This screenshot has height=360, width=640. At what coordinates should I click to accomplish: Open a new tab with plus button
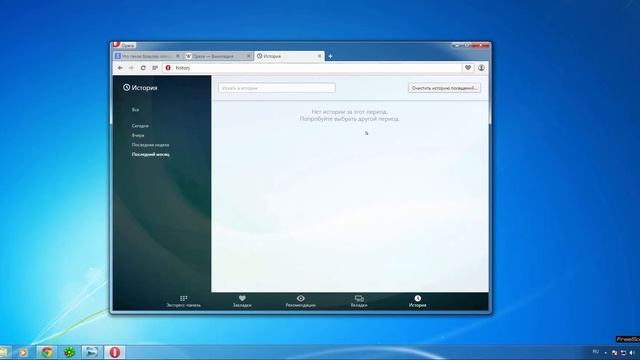coord(330,56)
